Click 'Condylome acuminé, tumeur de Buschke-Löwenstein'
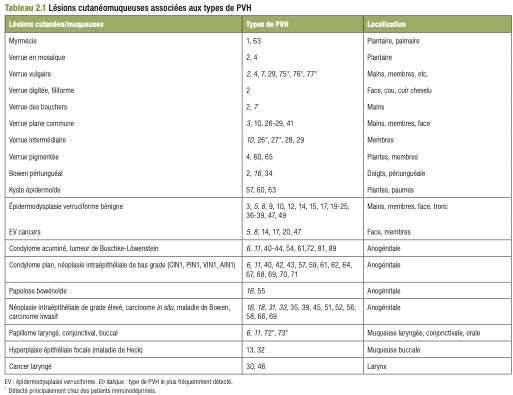This screenshot has width=513, height=395. click(84, 248)
